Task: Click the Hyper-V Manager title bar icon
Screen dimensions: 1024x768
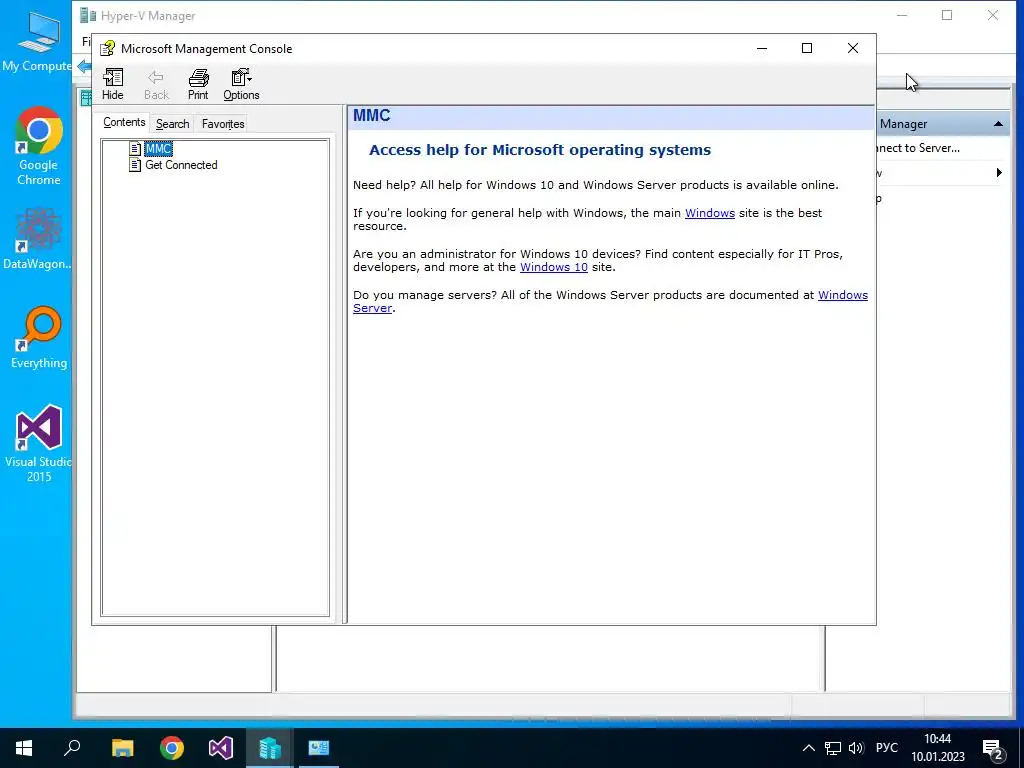Action: 88,15
